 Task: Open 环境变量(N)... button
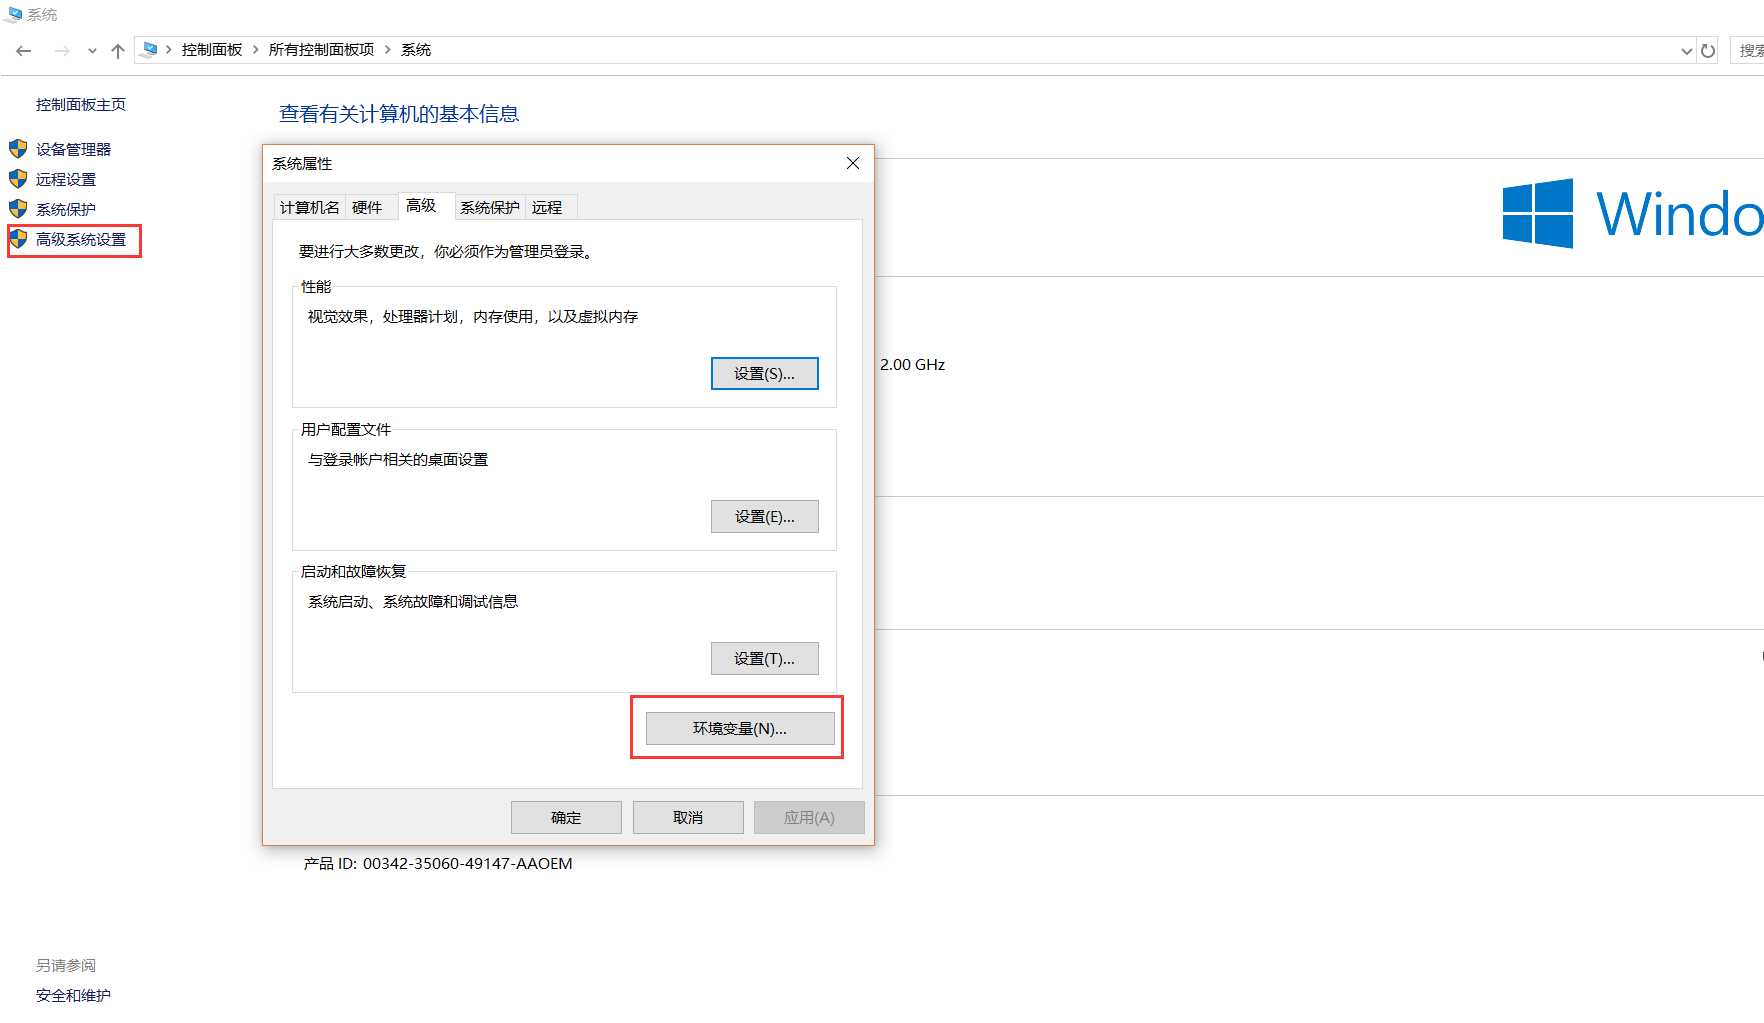[x=740, y=729]
